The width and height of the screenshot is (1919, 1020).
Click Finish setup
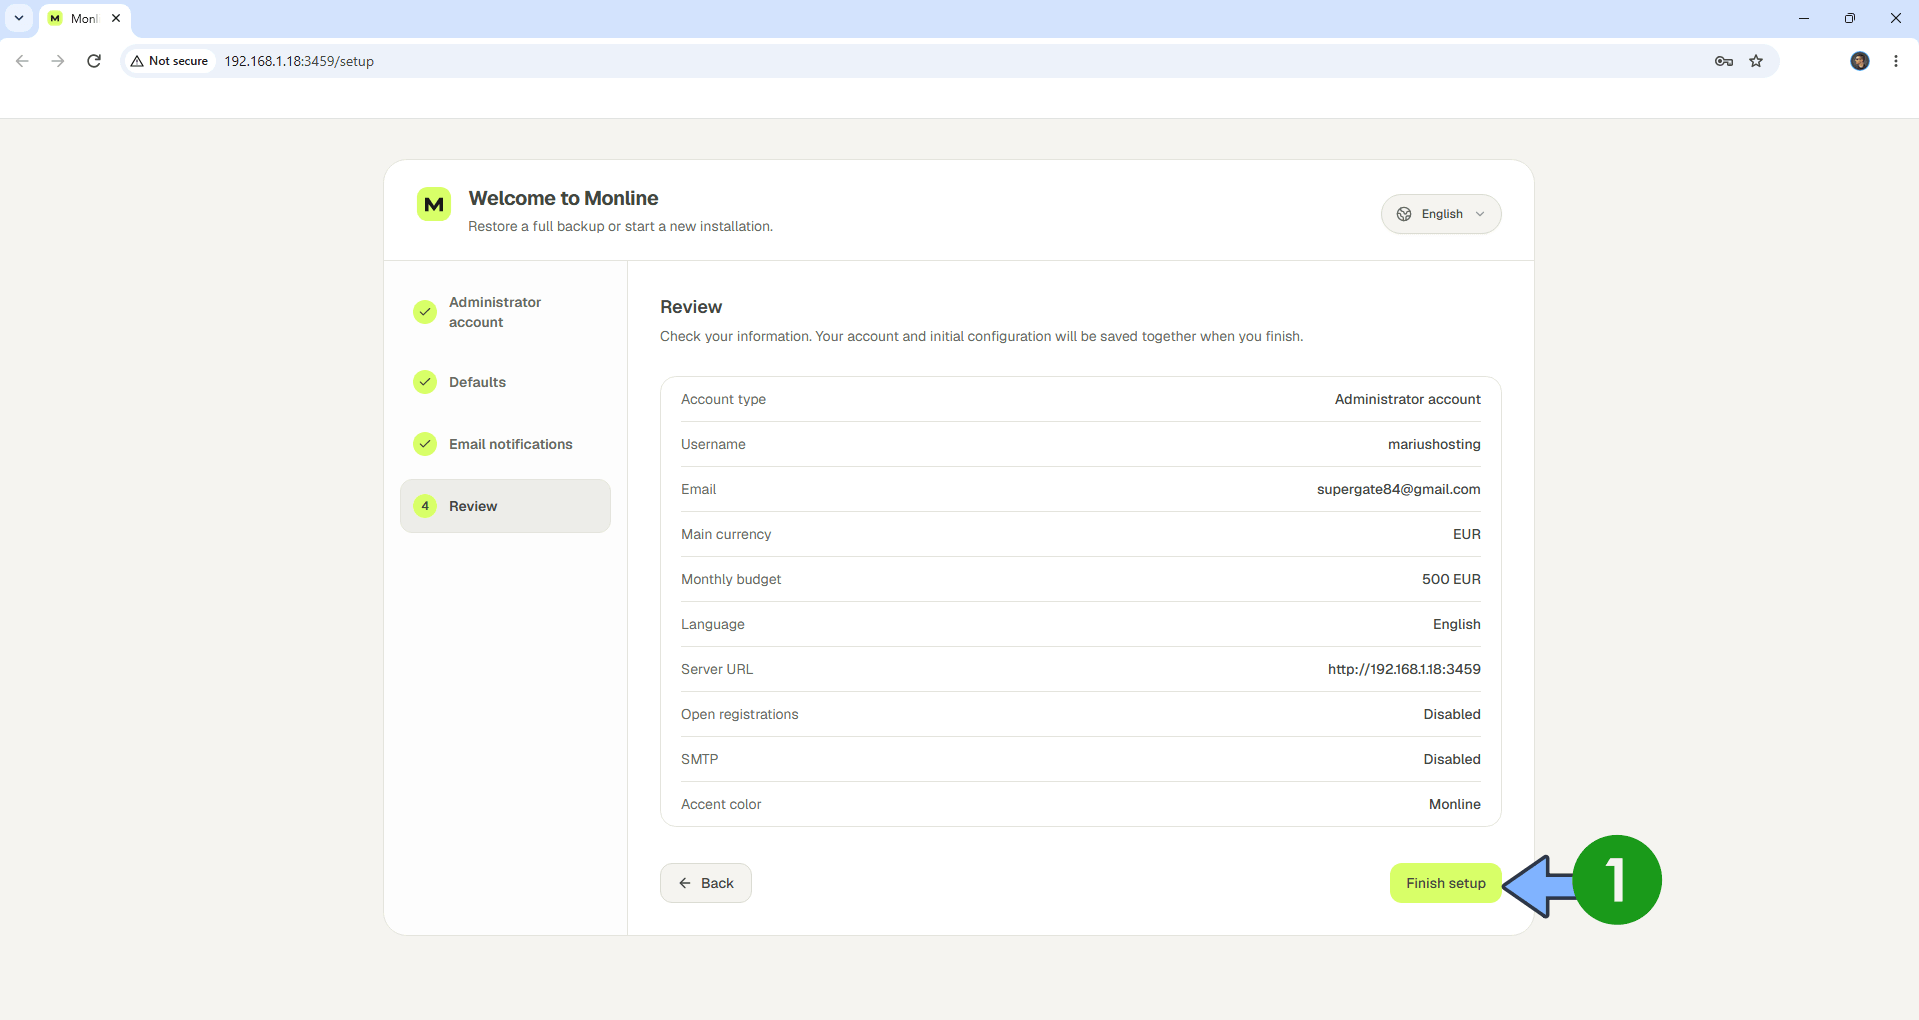[x=1446, y=883]
